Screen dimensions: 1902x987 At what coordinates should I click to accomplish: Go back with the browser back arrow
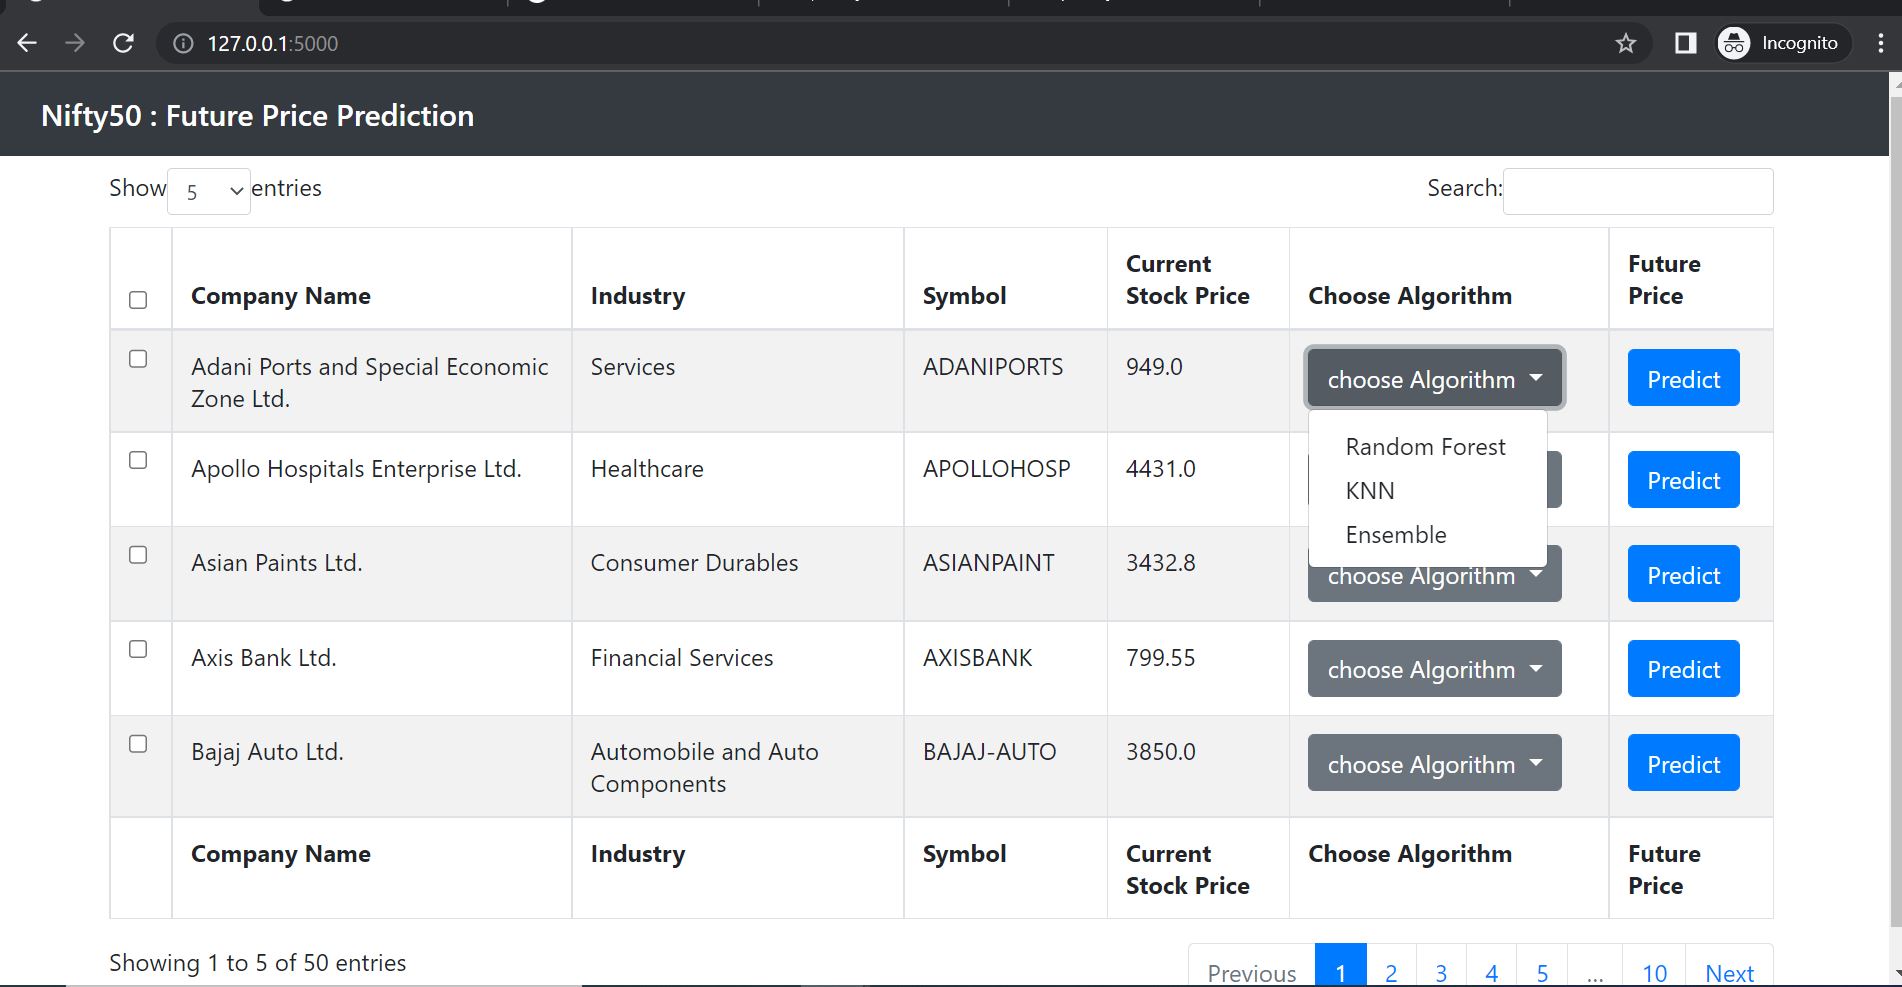27,43
